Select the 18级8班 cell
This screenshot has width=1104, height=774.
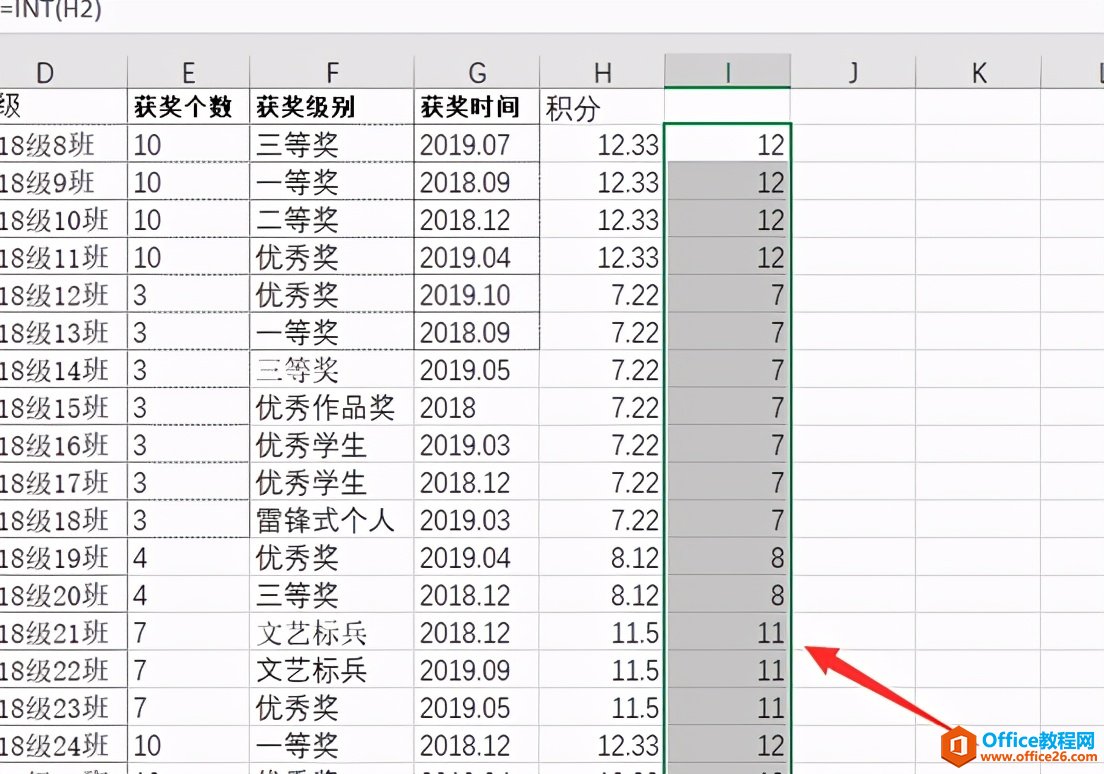click(x=63, y=144)
